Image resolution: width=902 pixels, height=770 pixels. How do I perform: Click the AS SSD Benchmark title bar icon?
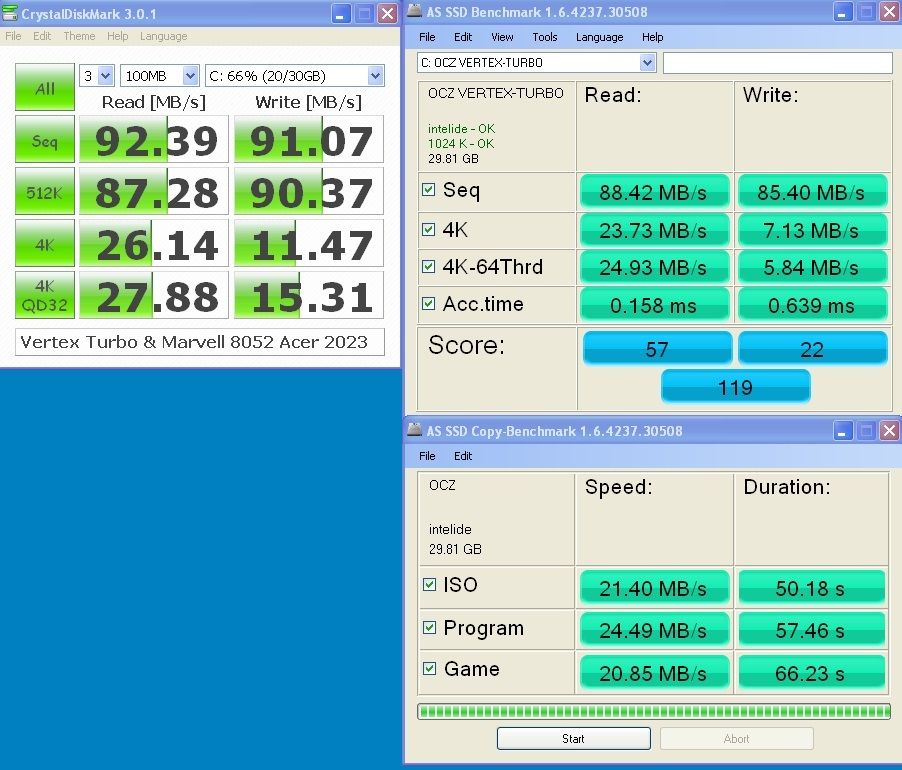coord(414,11)
